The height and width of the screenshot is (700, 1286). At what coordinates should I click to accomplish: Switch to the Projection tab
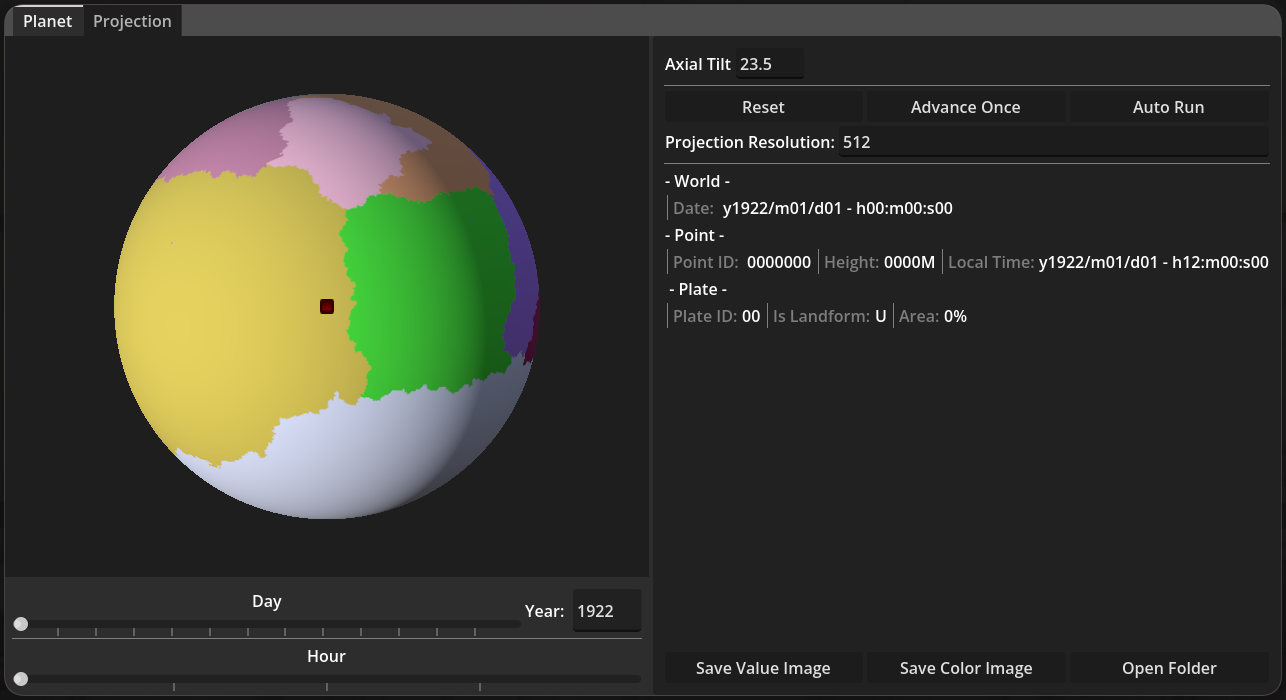(x=132, y=21)
